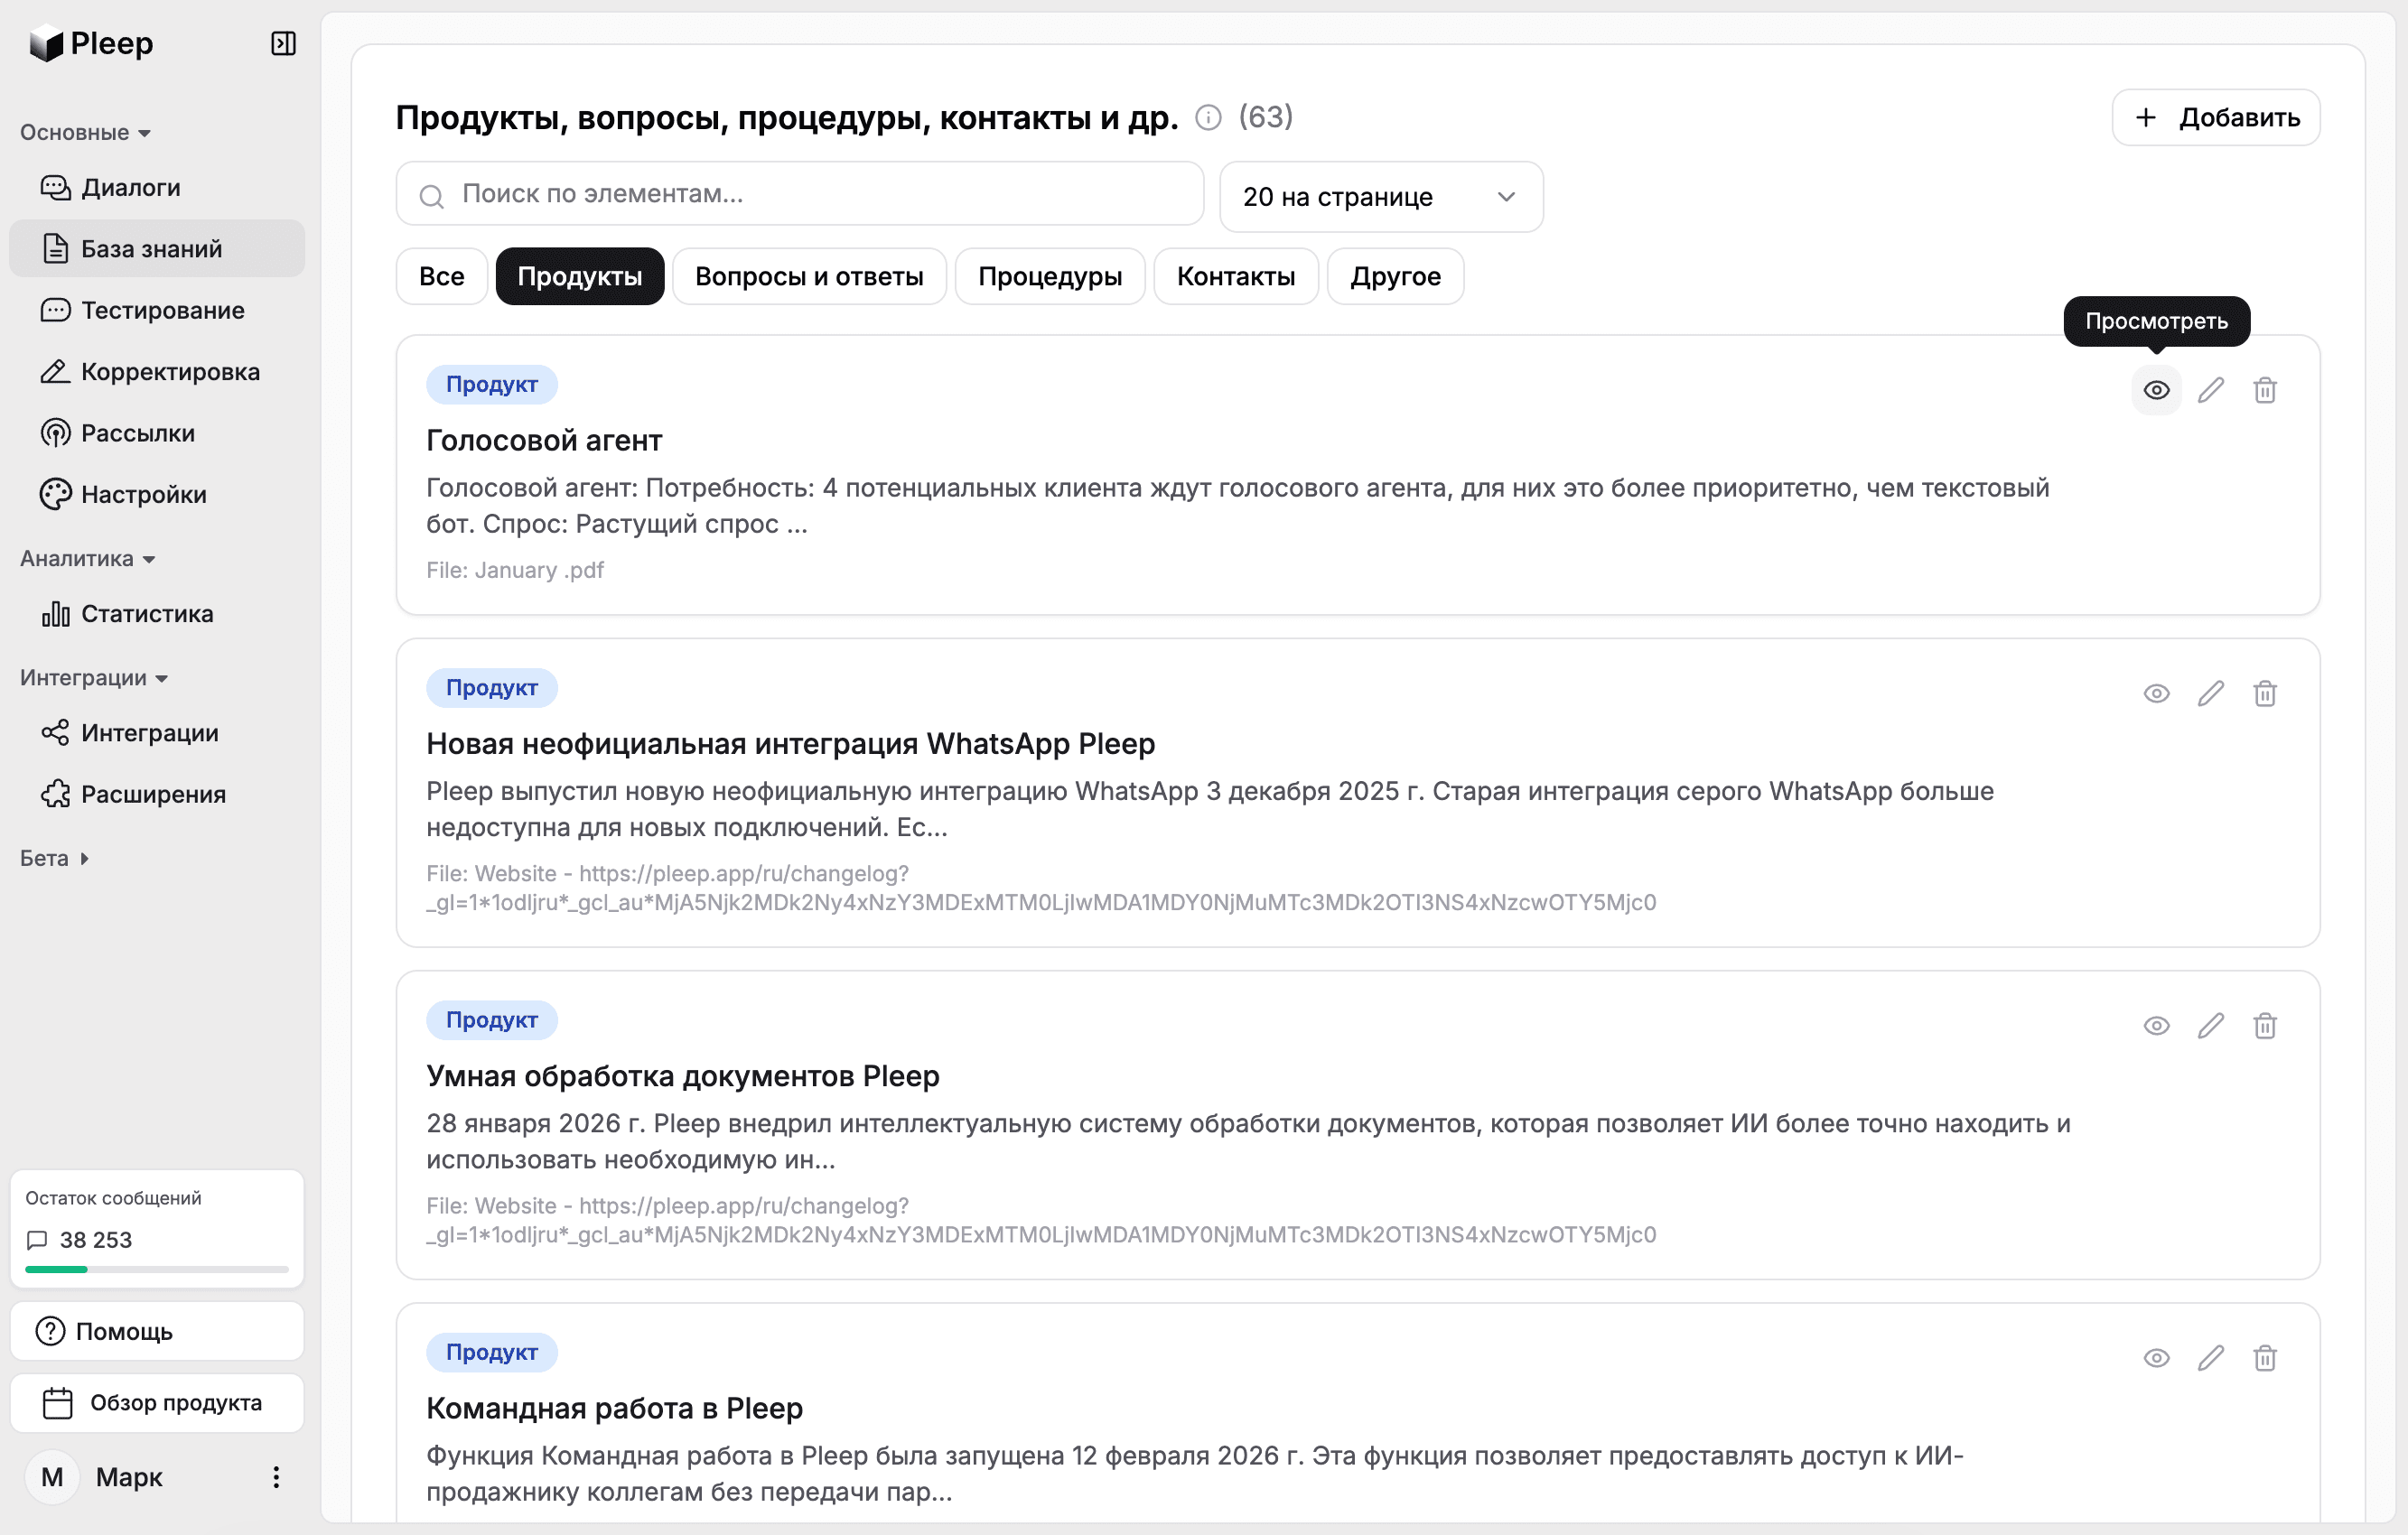Collapse the sidebar panel
2408x1535 pixels.
[x=283, y=44]
